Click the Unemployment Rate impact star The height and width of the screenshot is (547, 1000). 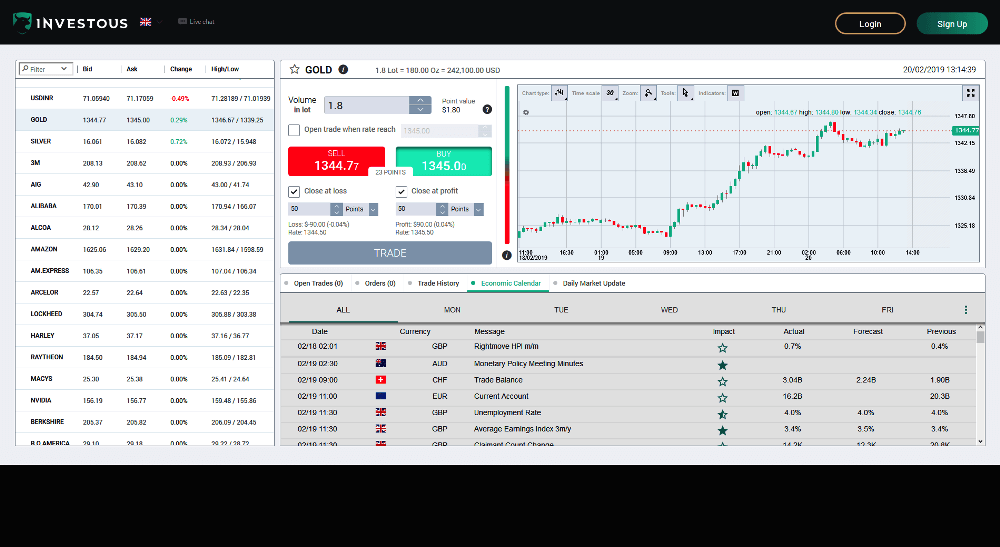tap(723, 414)
